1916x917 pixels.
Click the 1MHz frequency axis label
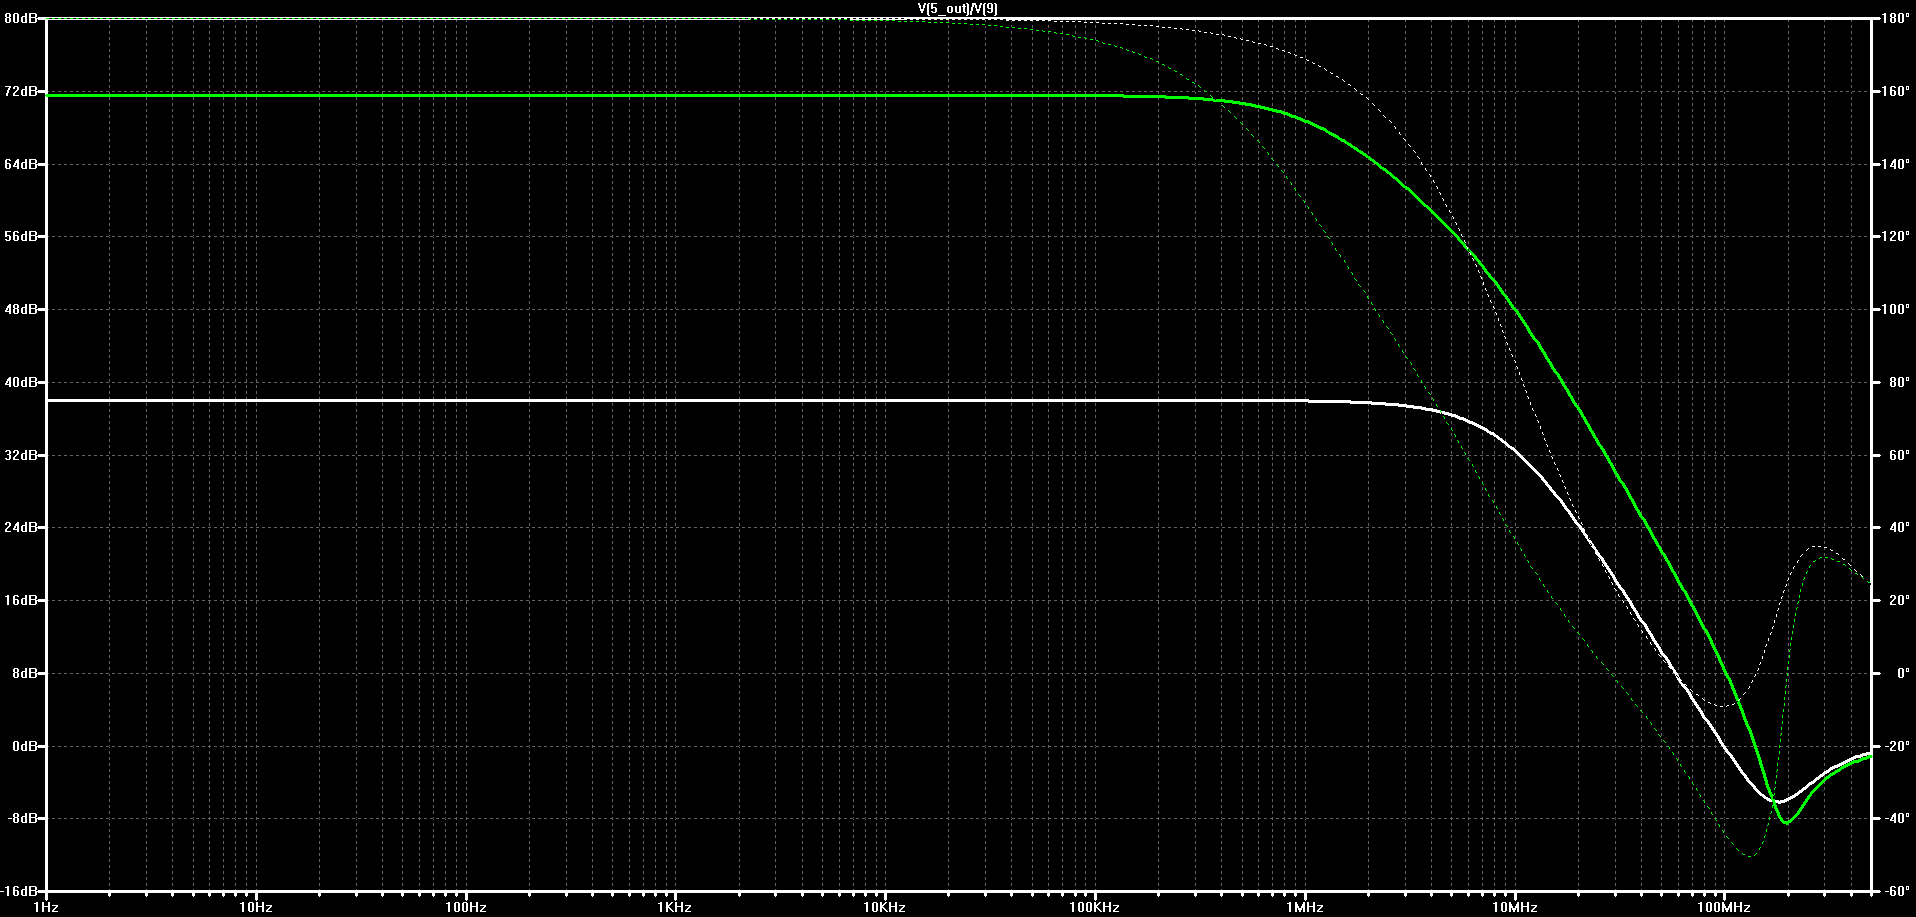pyautogui.click(x=1304, y=908)
